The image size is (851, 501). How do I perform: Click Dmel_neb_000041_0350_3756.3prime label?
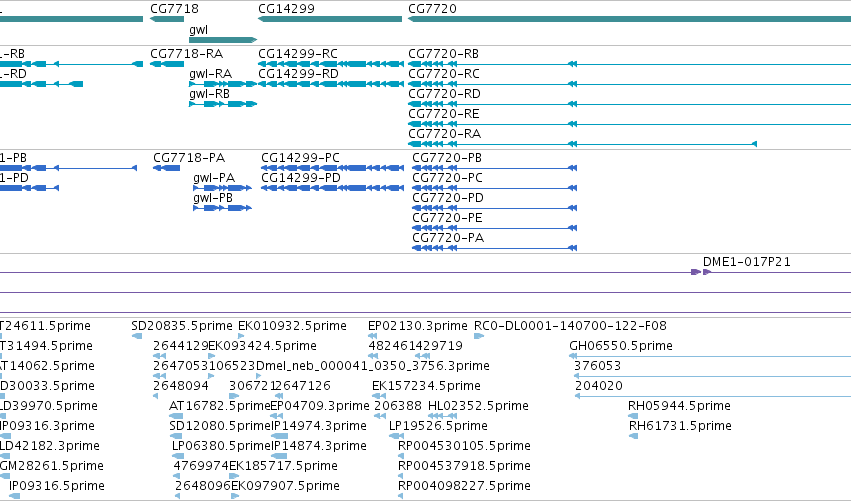[372, 366]
